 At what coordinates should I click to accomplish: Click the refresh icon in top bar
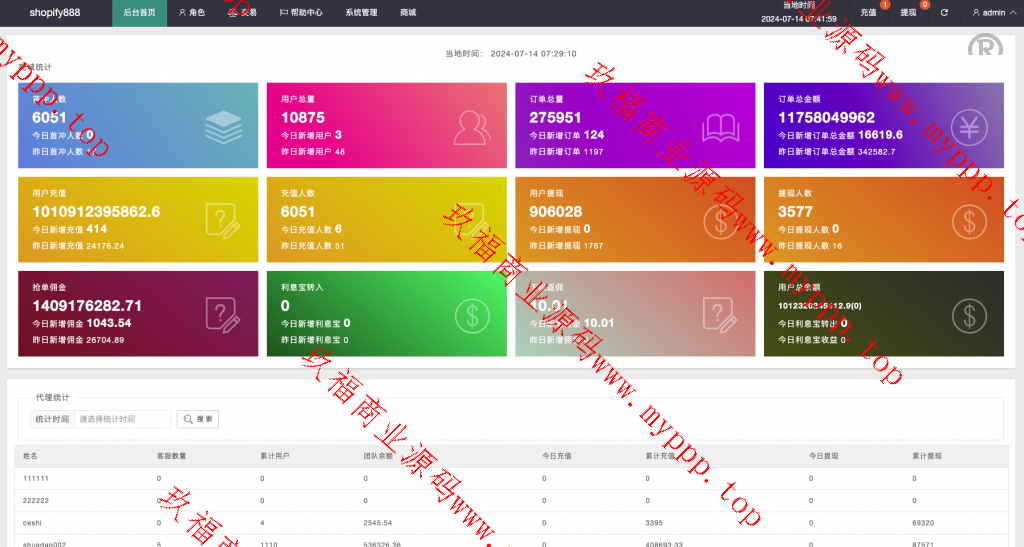(x=944, y=13)
